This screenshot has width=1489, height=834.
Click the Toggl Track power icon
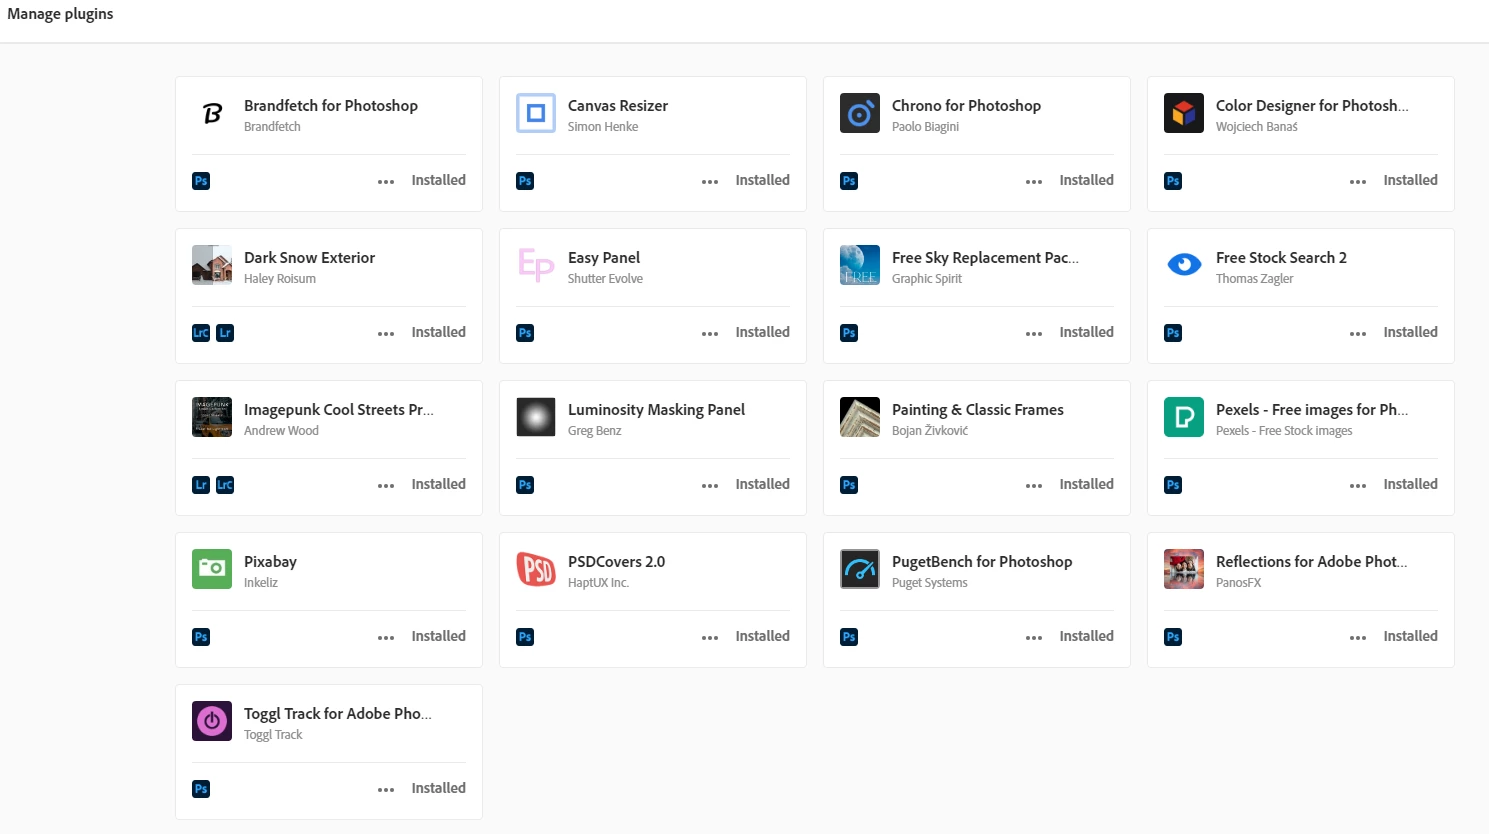[212, 722]
